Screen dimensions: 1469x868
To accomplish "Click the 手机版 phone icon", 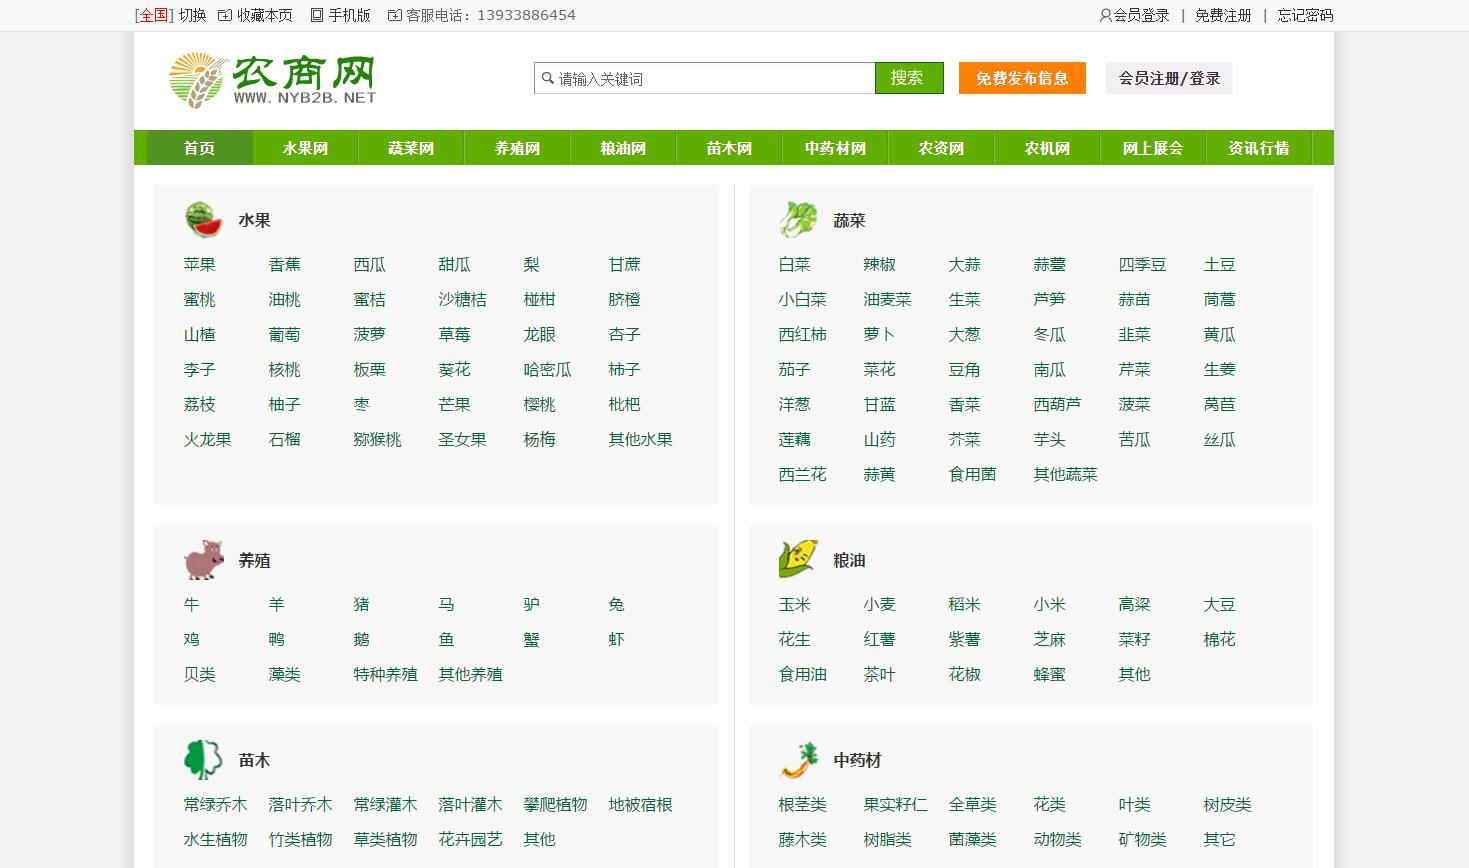I will 317,15.
